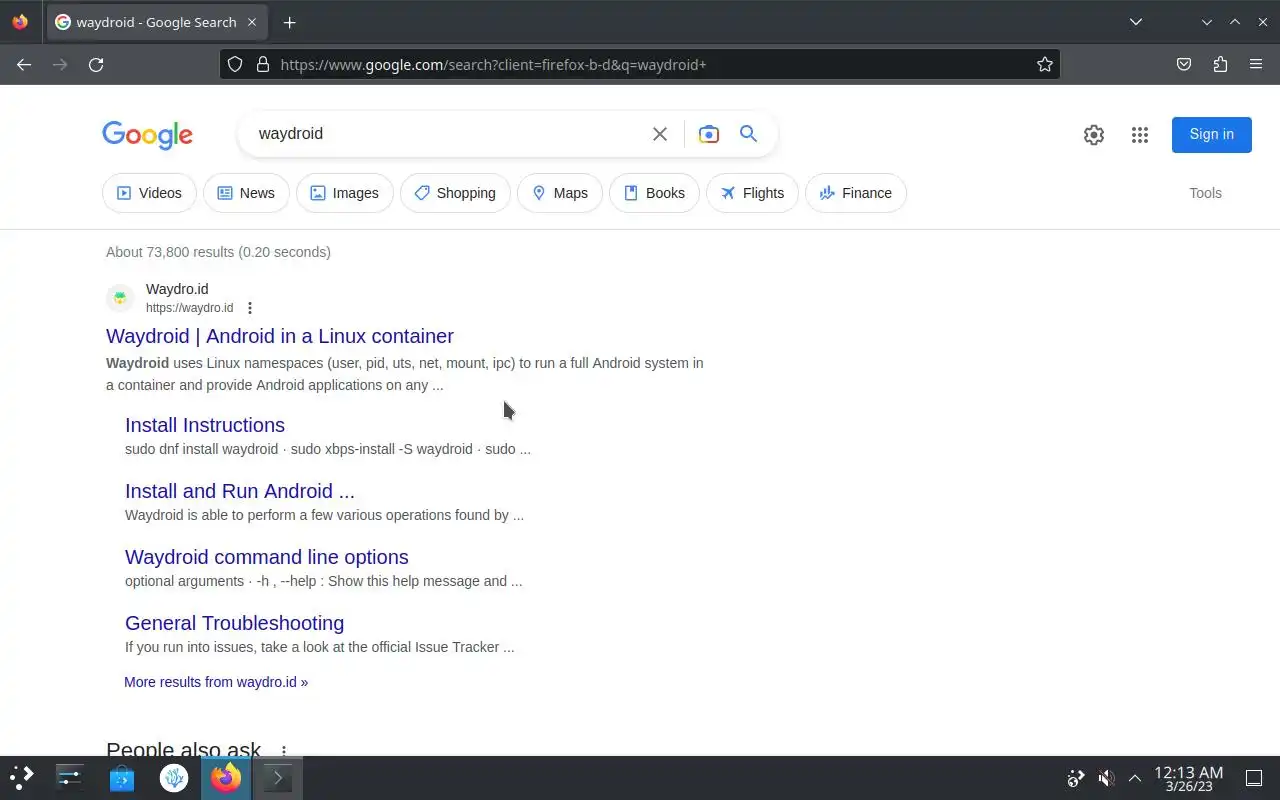Open three-dot menu next to People also ask

point(284,750)
